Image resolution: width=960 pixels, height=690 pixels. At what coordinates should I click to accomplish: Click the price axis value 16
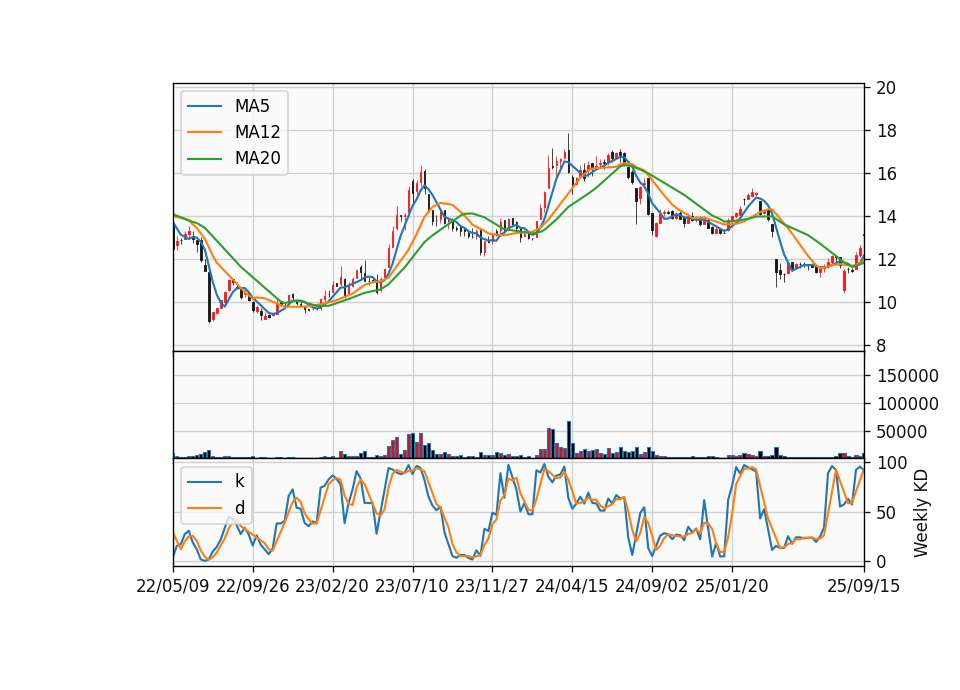click(886, 174)
